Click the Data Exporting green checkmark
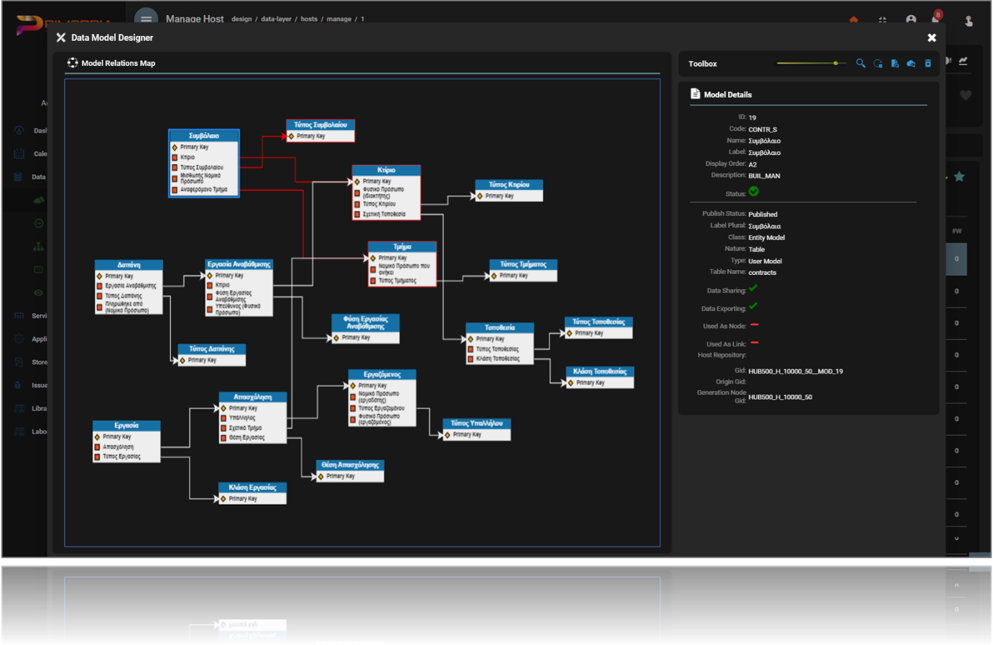This screenshot has width=993, height=645. (754, 307)
